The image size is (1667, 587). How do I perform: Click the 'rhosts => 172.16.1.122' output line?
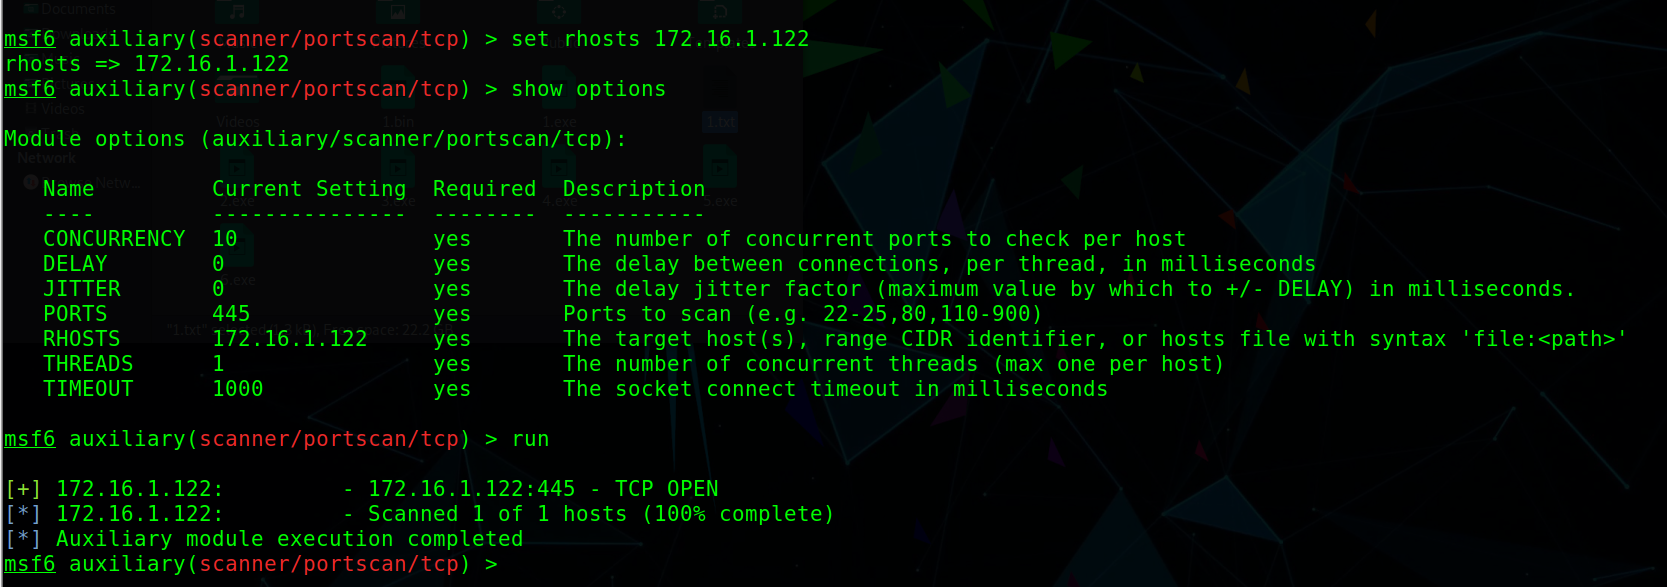point(147,64)
